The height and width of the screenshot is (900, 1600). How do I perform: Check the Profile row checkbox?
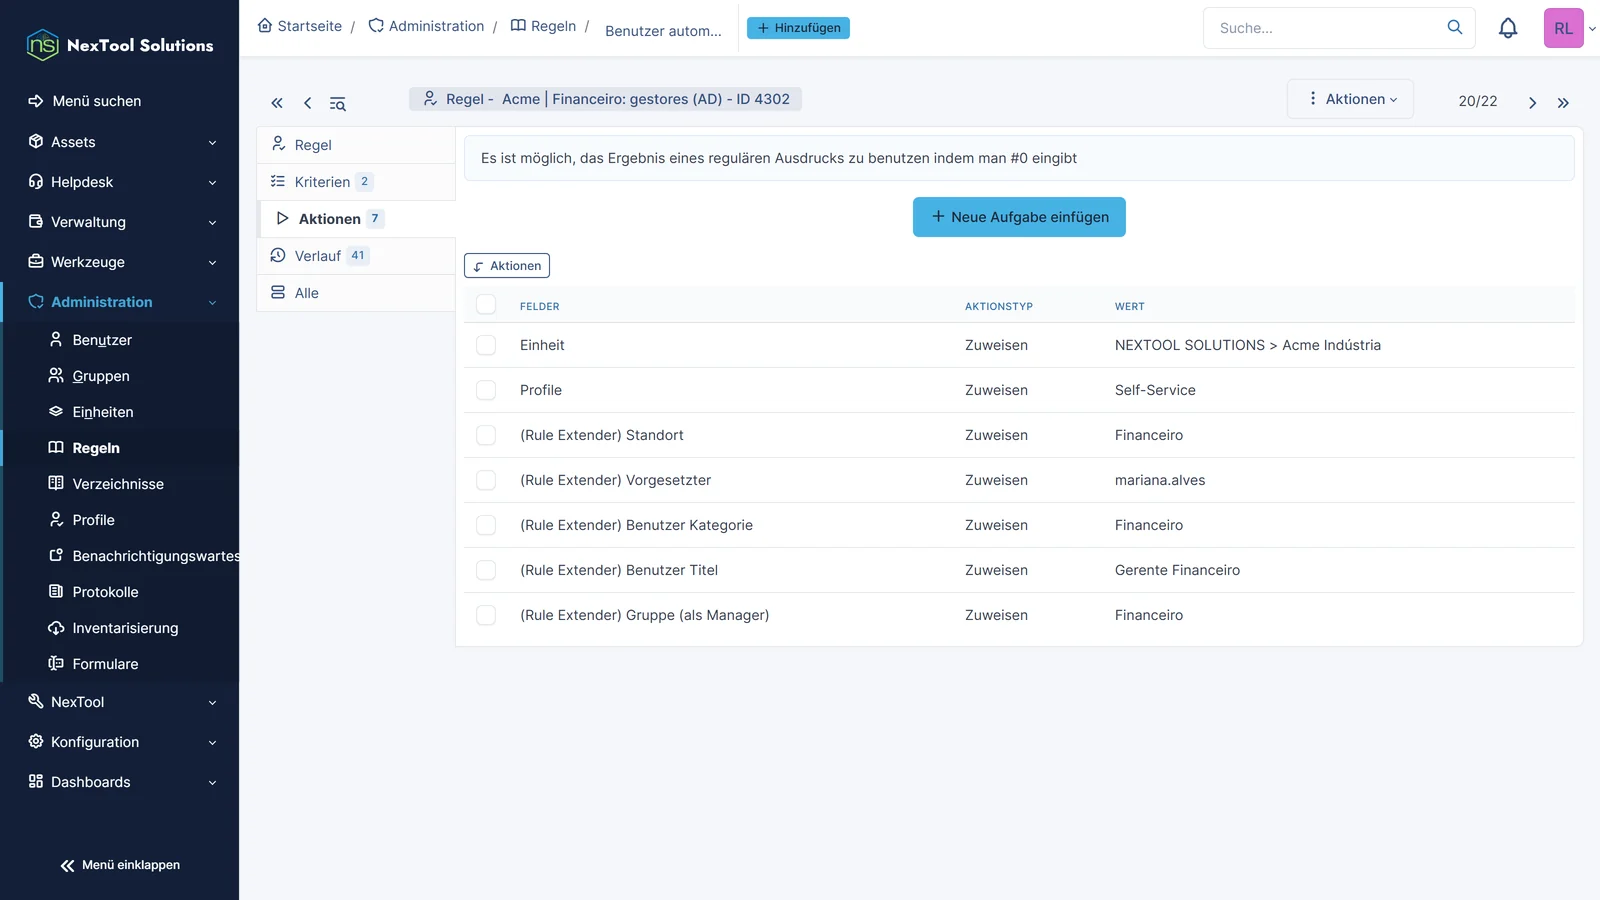(x=486, y=390)
